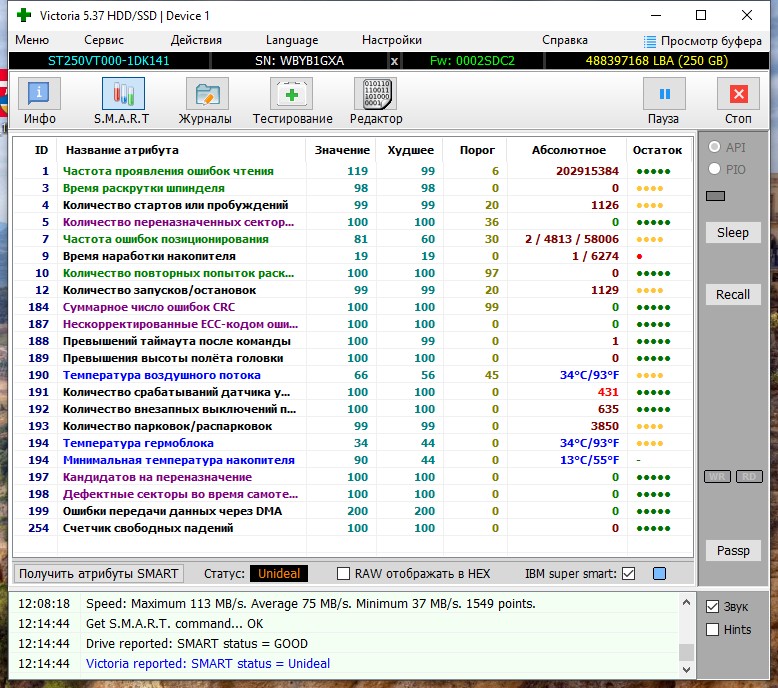The width and height of the screenshot is (778, 688).
Task: Click 488397168 LBA (250 GB) capacity text
Action: pos(656,61)
